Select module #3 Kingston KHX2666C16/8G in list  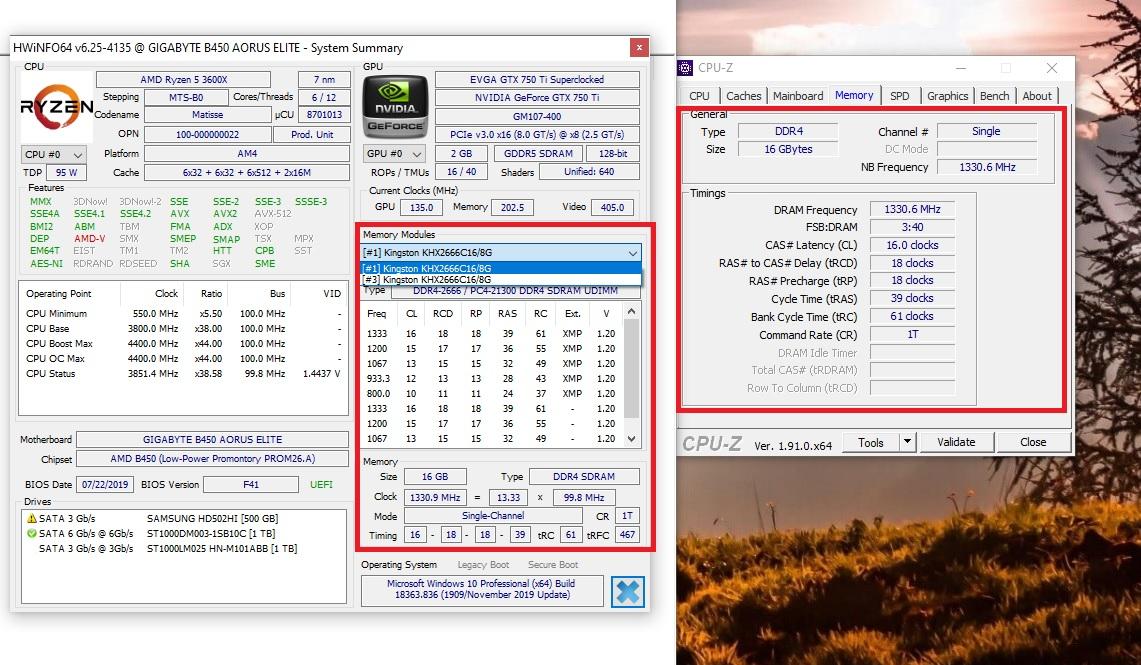point(501,279)
